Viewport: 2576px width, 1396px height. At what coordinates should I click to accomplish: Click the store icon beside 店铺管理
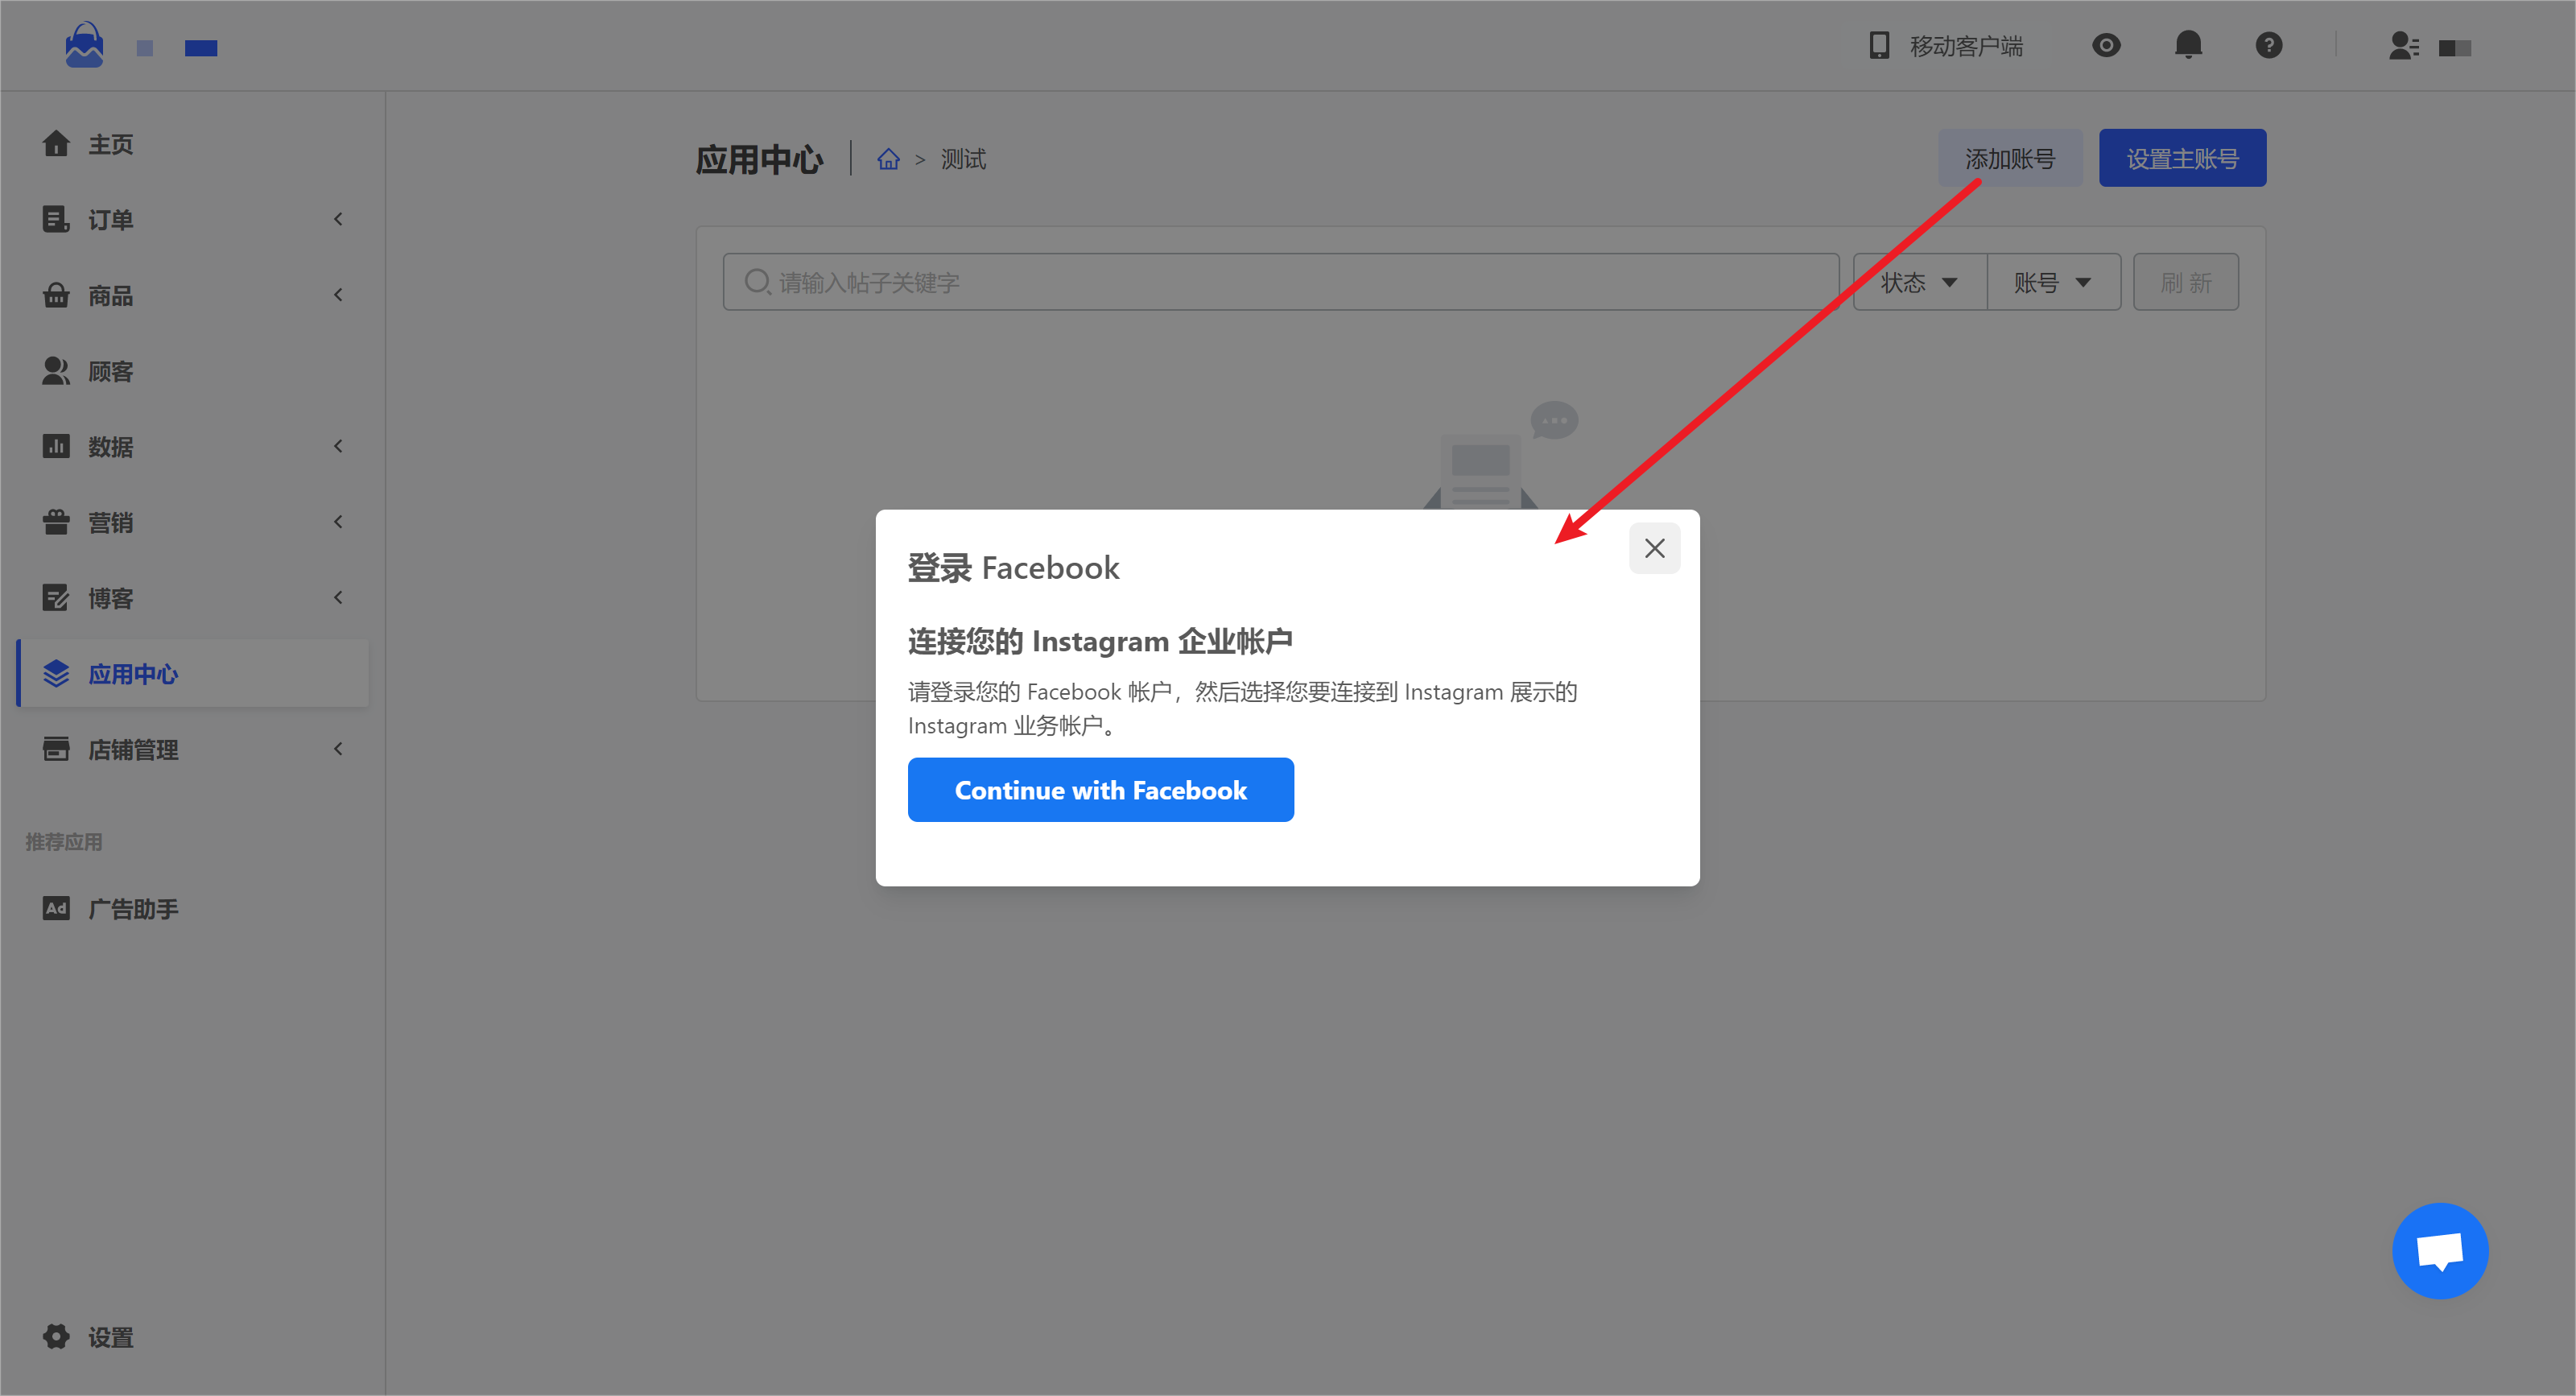[x=56, y=749]
